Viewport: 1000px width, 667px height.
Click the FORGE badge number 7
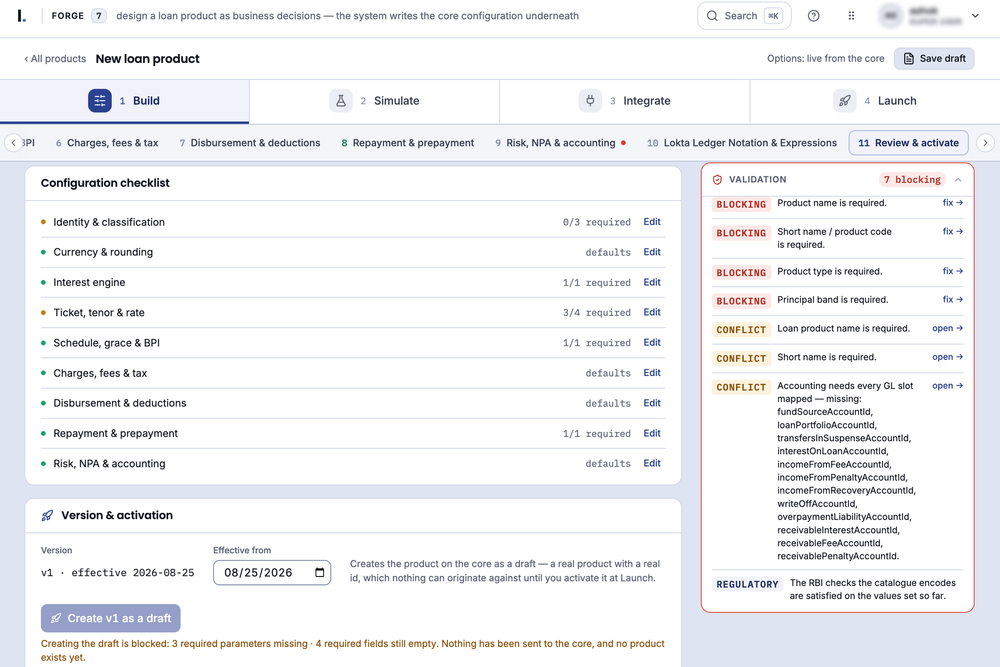coord(98,16)
